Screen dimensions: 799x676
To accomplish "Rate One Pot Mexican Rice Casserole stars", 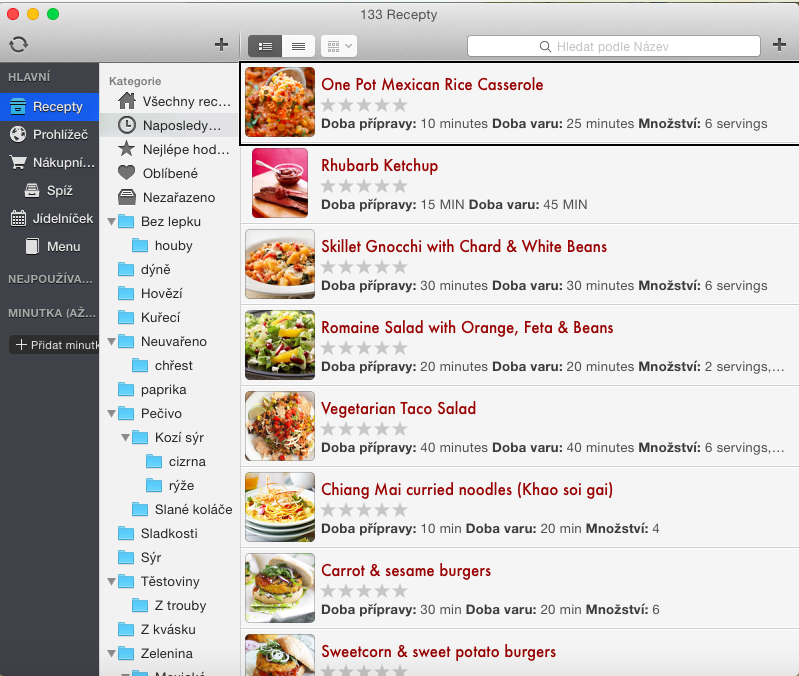I will click(364, 105).
